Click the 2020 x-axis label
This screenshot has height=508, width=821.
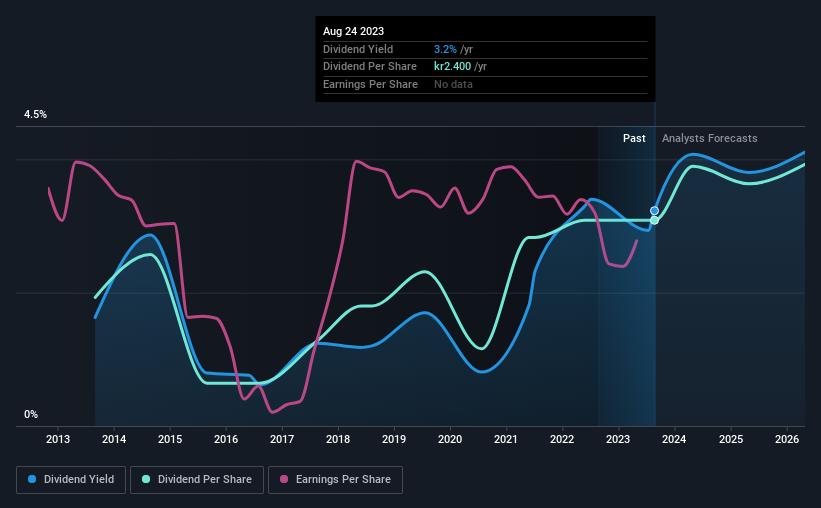coord(450,439)
